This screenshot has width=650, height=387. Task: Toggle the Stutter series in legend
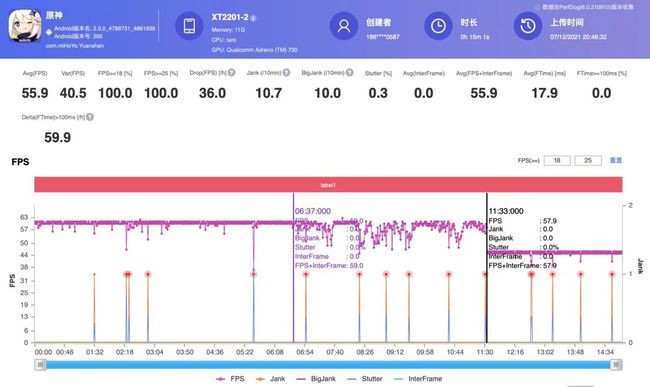(x=365, y=379)
